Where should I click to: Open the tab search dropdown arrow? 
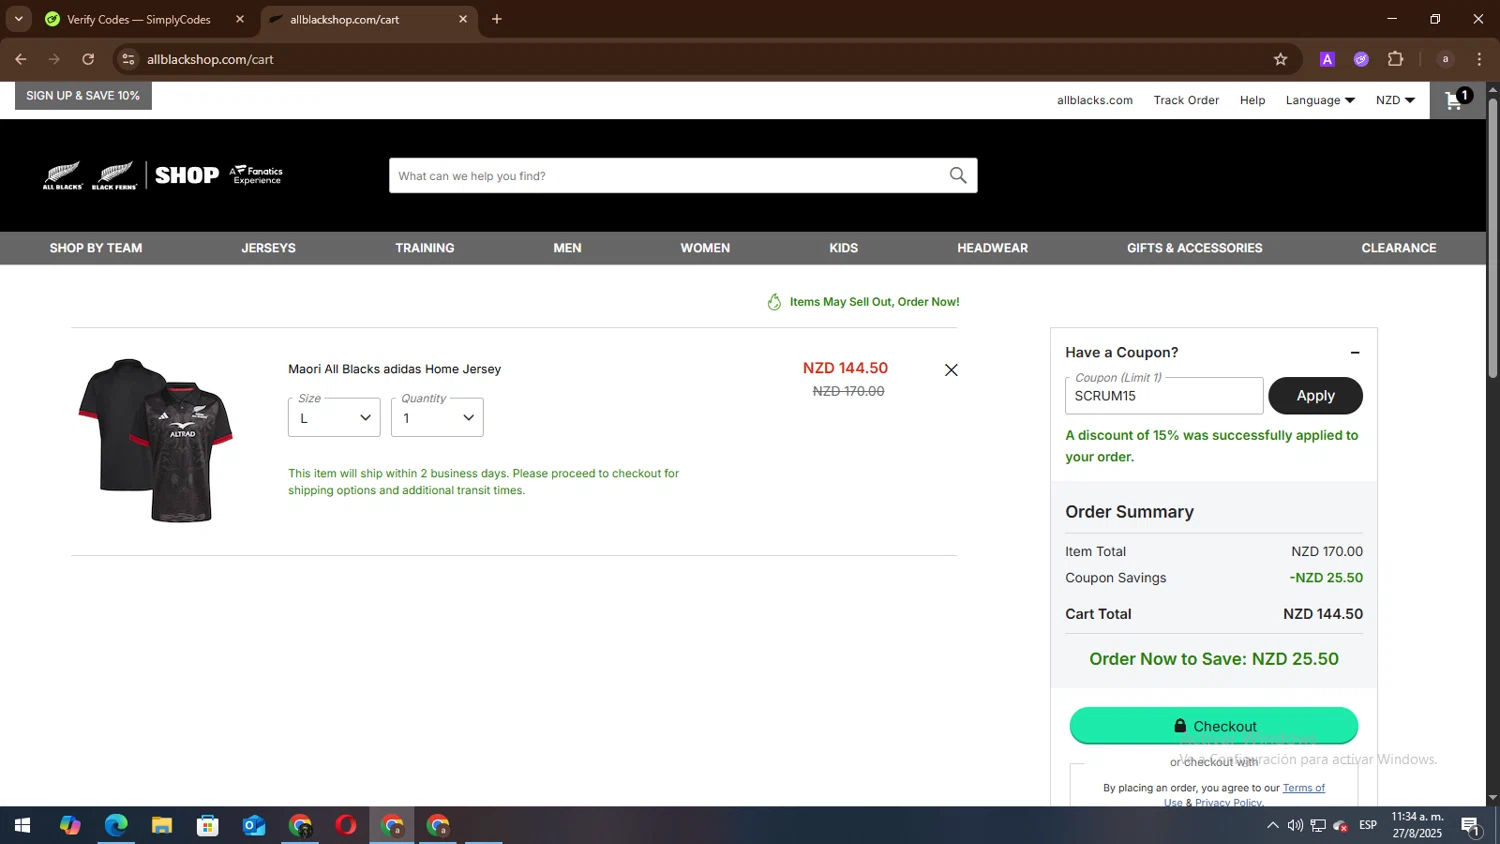(18, 19)
